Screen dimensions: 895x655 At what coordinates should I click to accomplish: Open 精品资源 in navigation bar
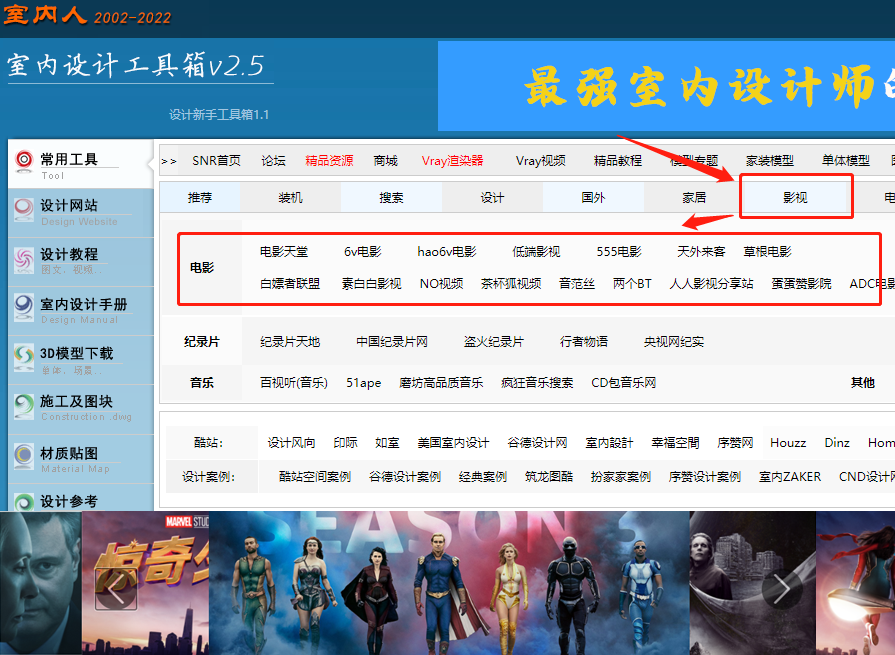coord(329,161)
